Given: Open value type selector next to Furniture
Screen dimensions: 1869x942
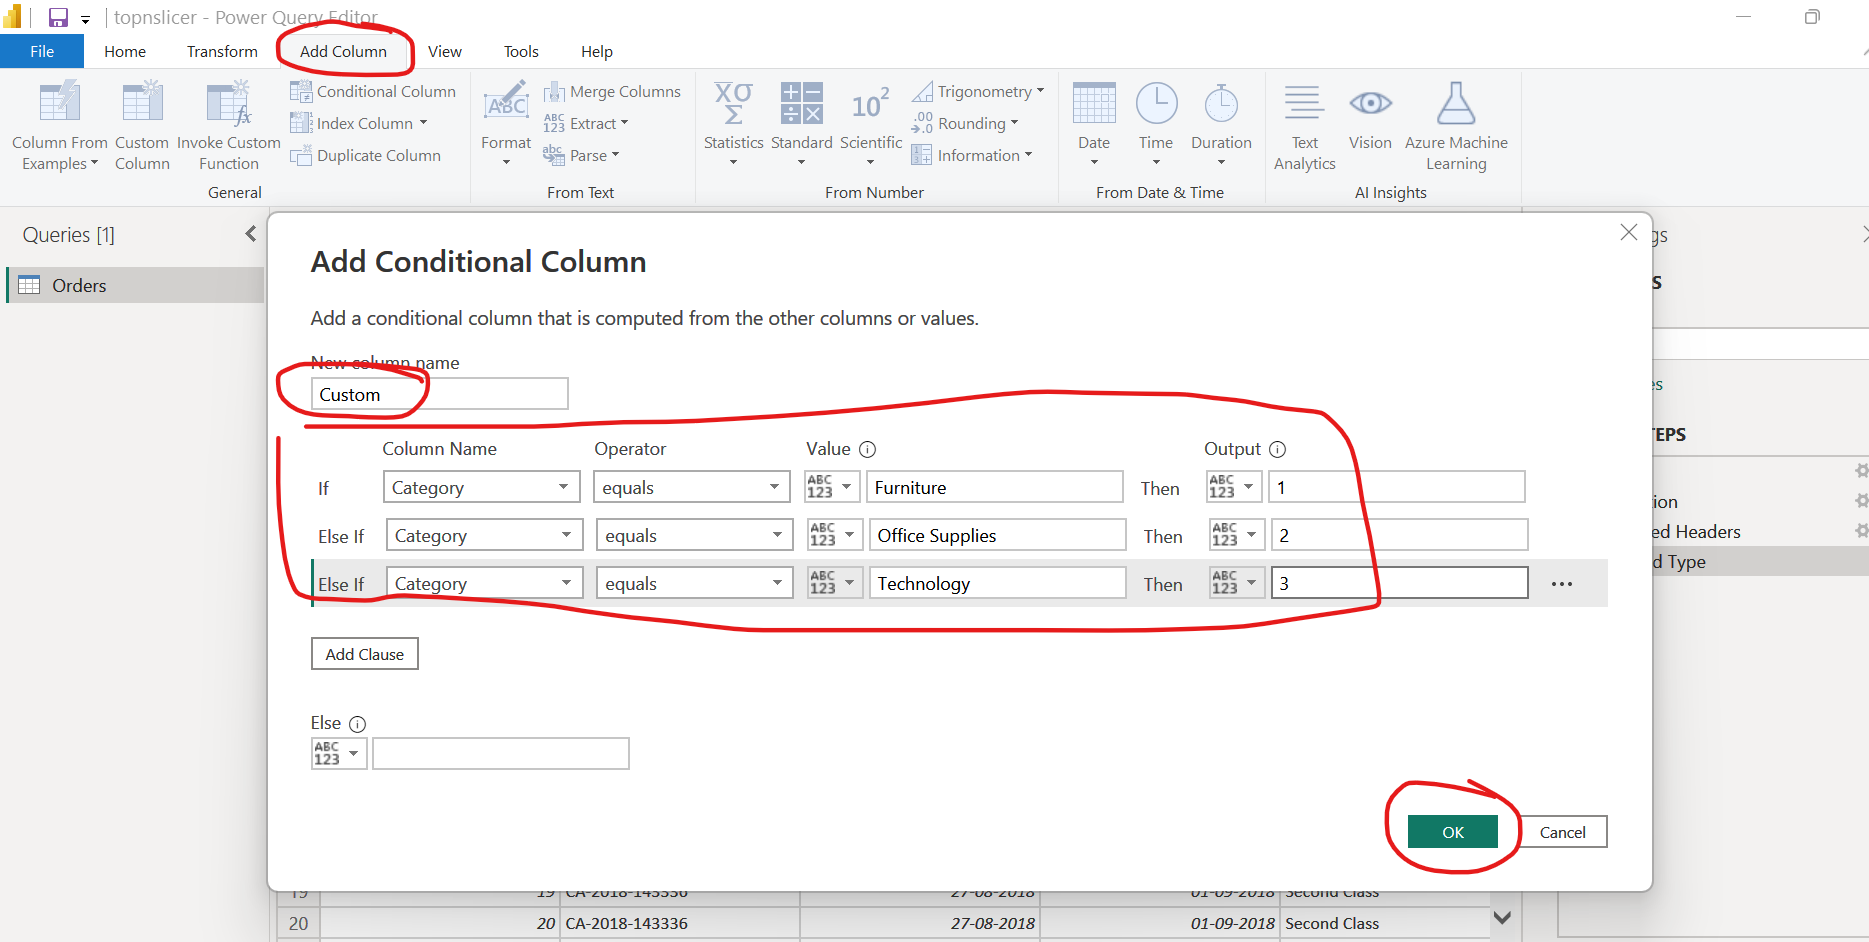Looking at the screenshot, I should tap(832, 487).
